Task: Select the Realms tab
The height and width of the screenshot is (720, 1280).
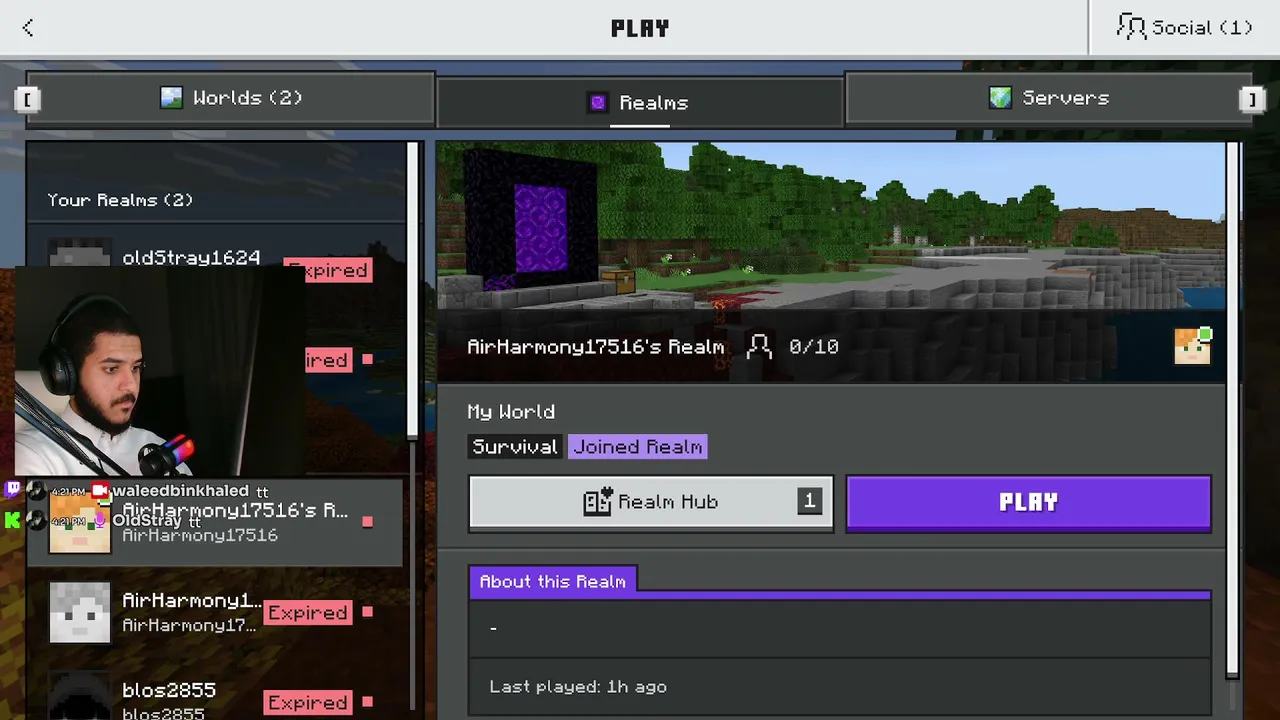Action: pos(640,102)
